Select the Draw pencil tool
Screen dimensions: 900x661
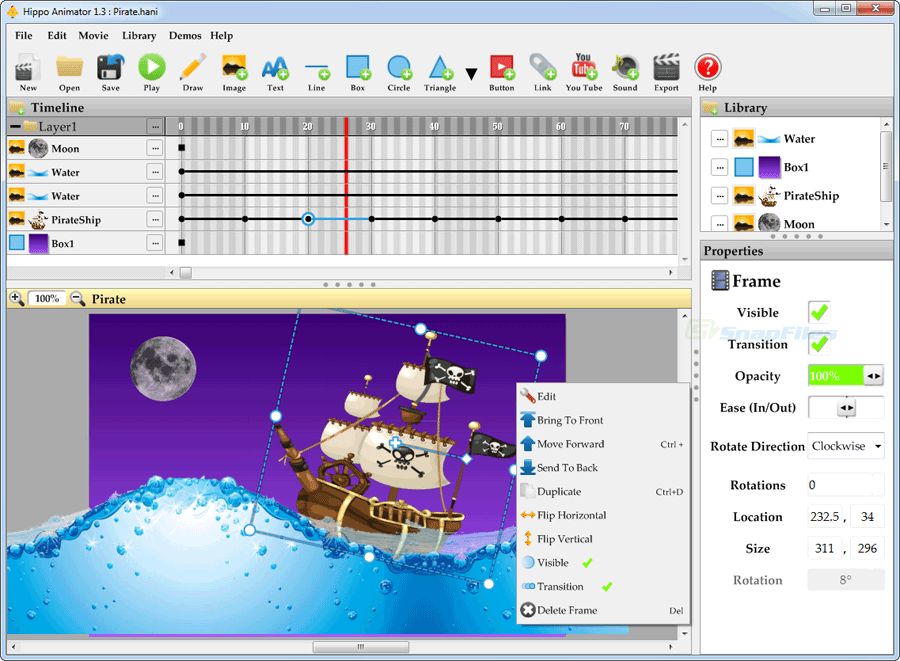pos(192,68)
